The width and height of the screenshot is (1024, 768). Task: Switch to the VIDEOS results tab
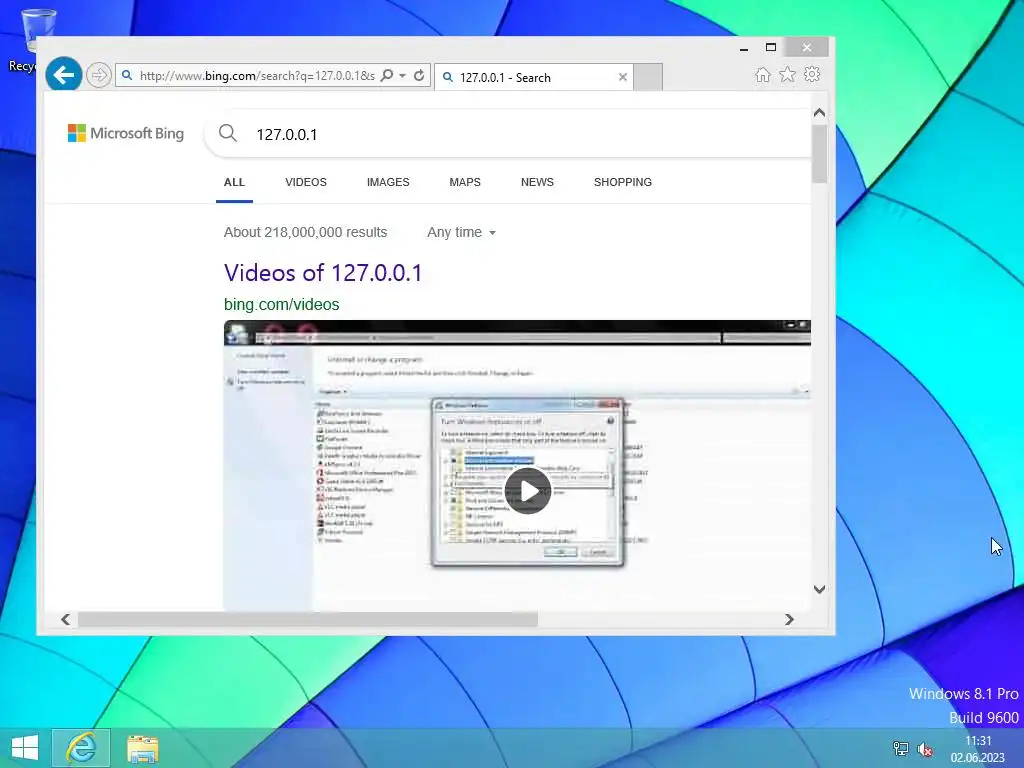pos(306,182)
